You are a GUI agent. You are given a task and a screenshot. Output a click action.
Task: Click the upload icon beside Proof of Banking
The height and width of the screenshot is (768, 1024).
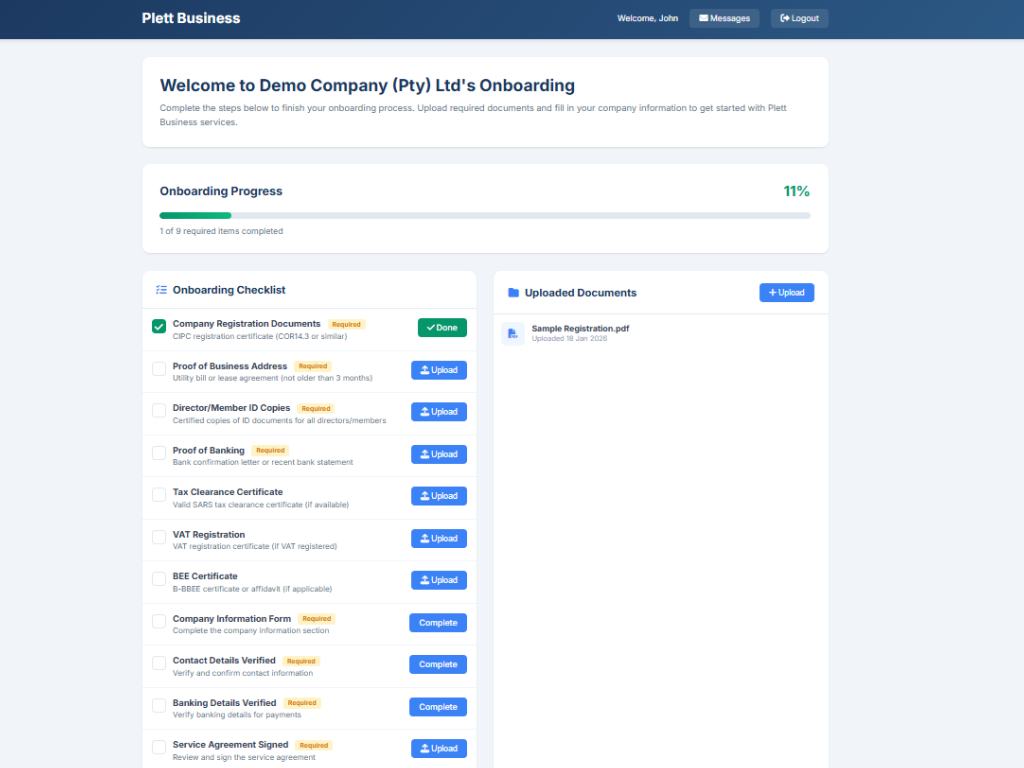[427, 454]
